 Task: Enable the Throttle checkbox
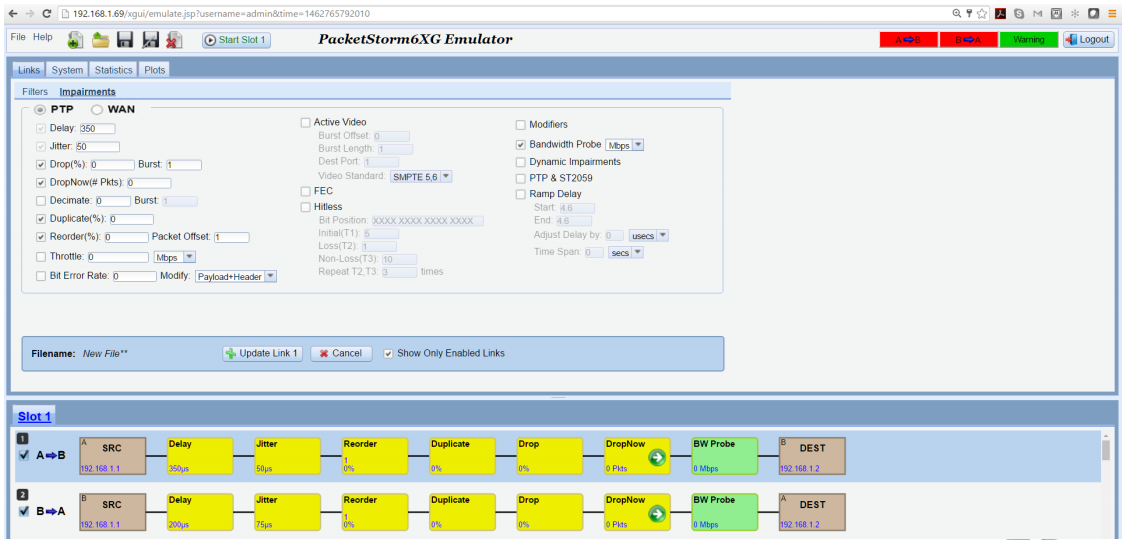coord(41,256)
